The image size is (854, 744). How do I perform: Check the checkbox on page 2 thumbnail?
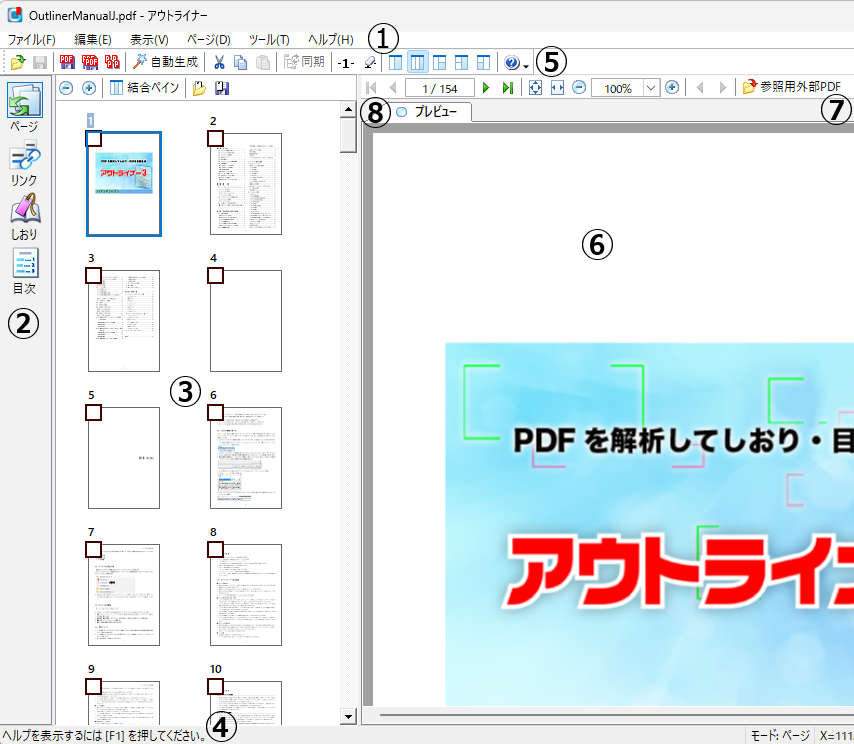216,139
